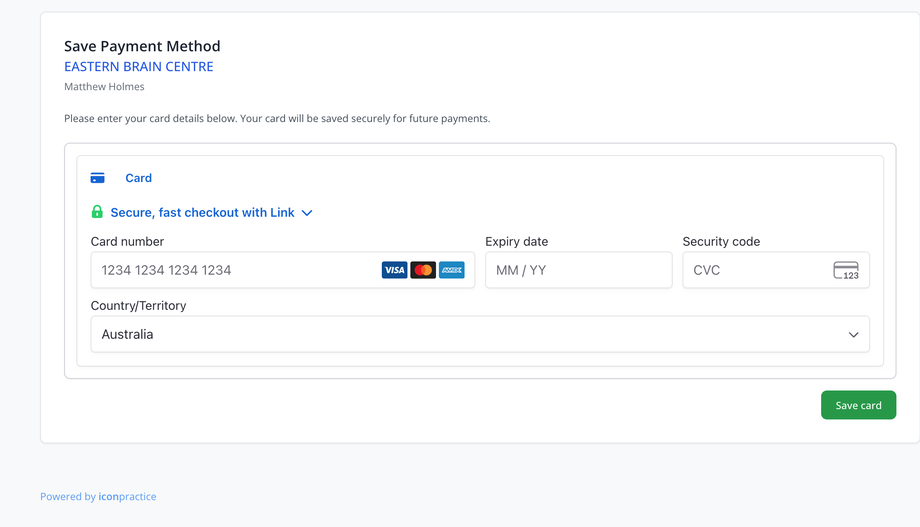
Task: Click the card details instruction text
Action: click(277, 119)
